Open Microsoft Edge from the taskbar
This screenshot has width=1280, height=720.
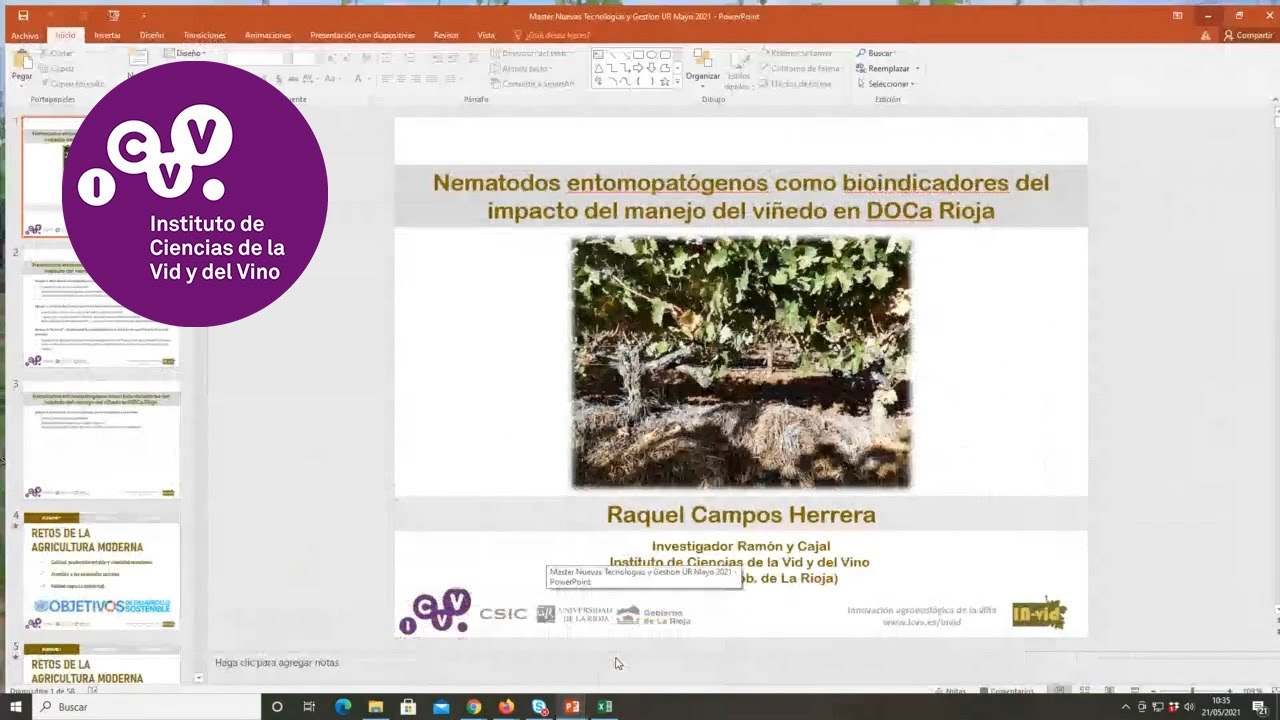(343, 707)
